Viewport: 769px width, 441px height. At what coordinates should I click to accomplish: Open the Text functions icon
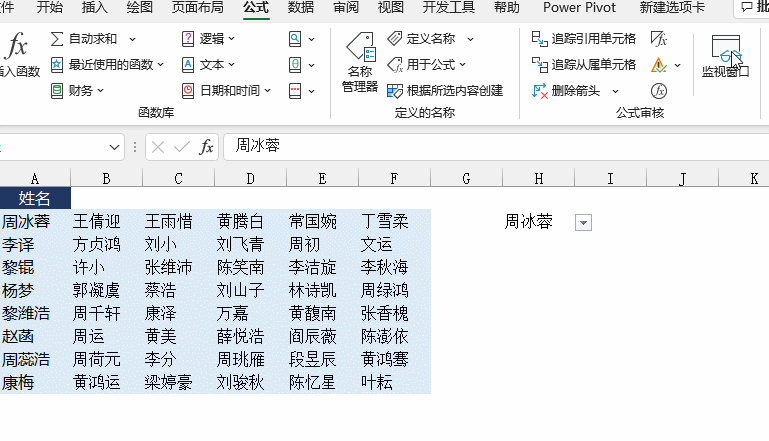click(188, 65)
